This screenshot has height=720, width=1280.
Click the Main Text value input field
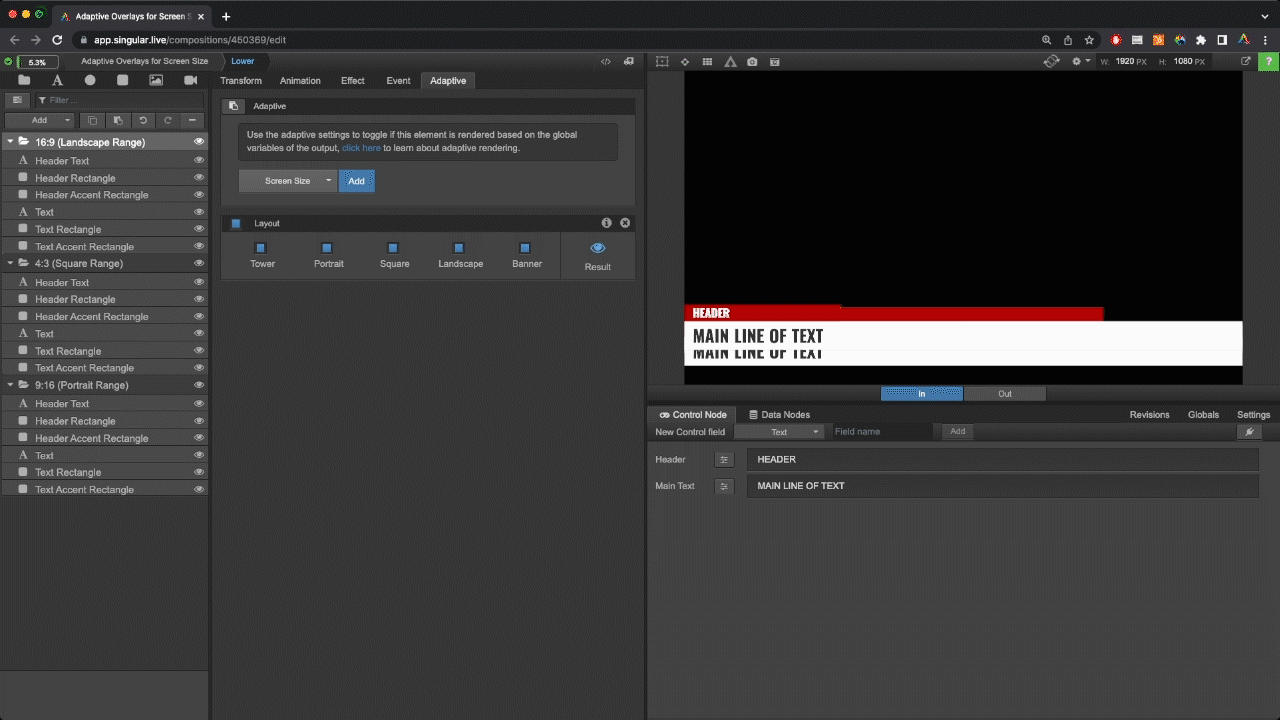tap(1001, 486)
